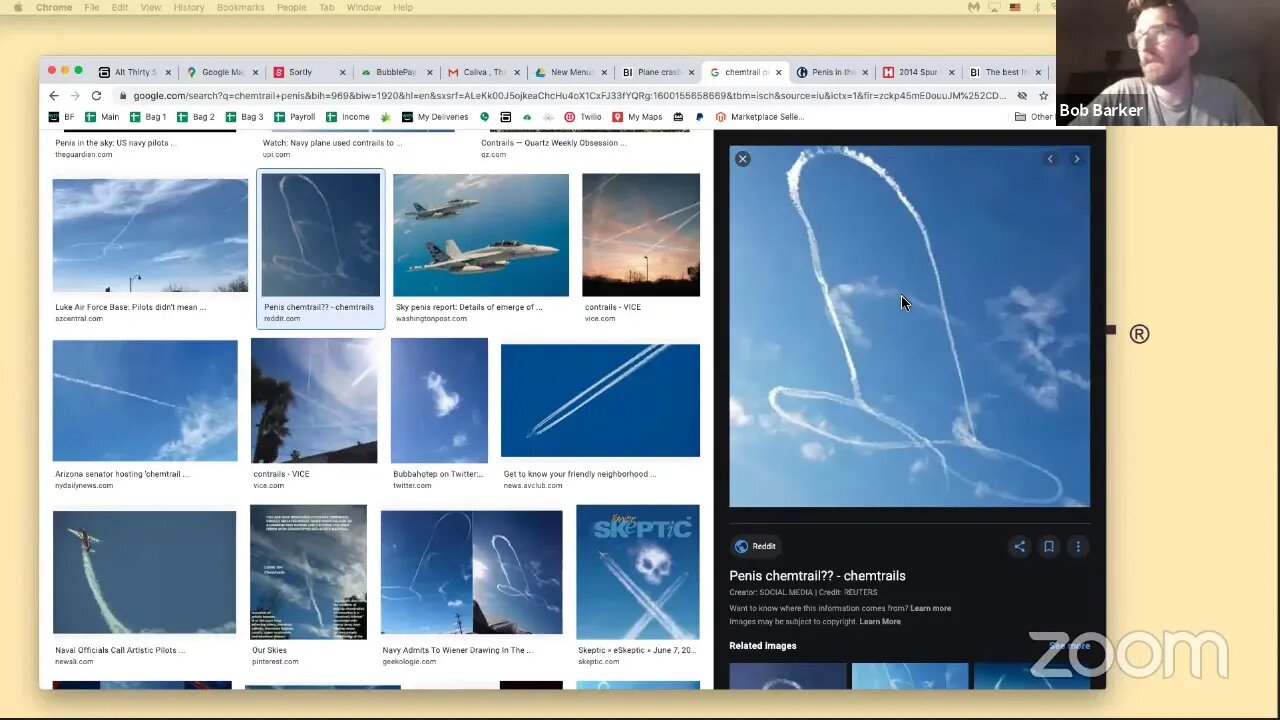Viewport: 1280px width, 720px height.
Task: Click the azcentral.com source text
Action: [79, 319]
